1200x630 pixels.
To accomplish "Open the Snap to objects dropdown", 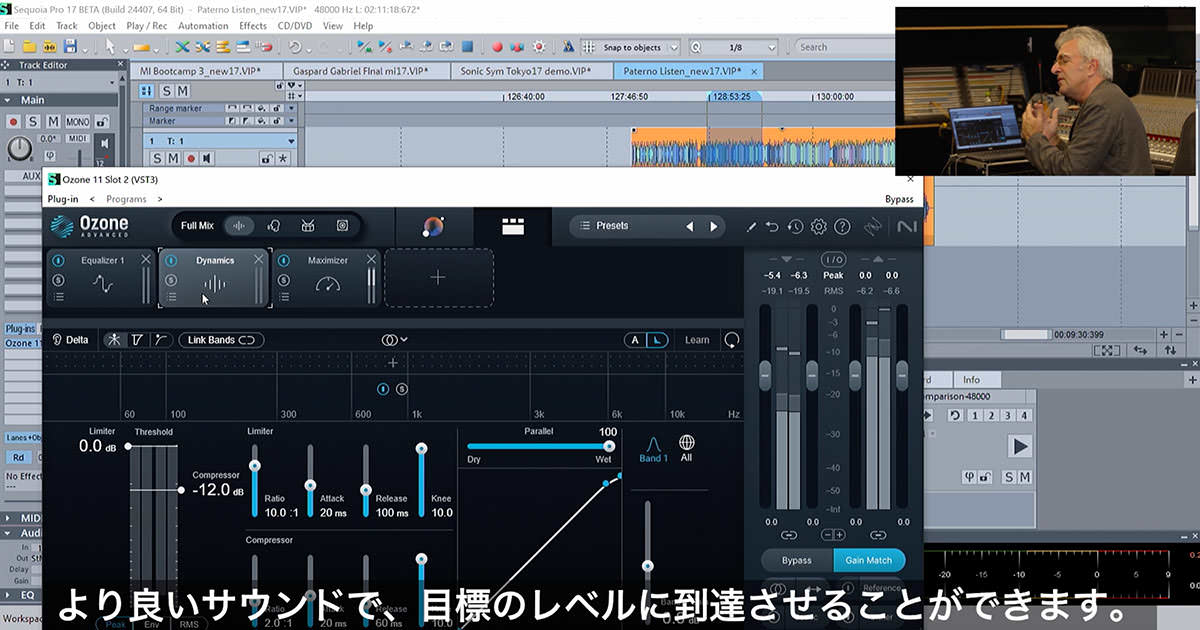I will click(x=672, y=47).
